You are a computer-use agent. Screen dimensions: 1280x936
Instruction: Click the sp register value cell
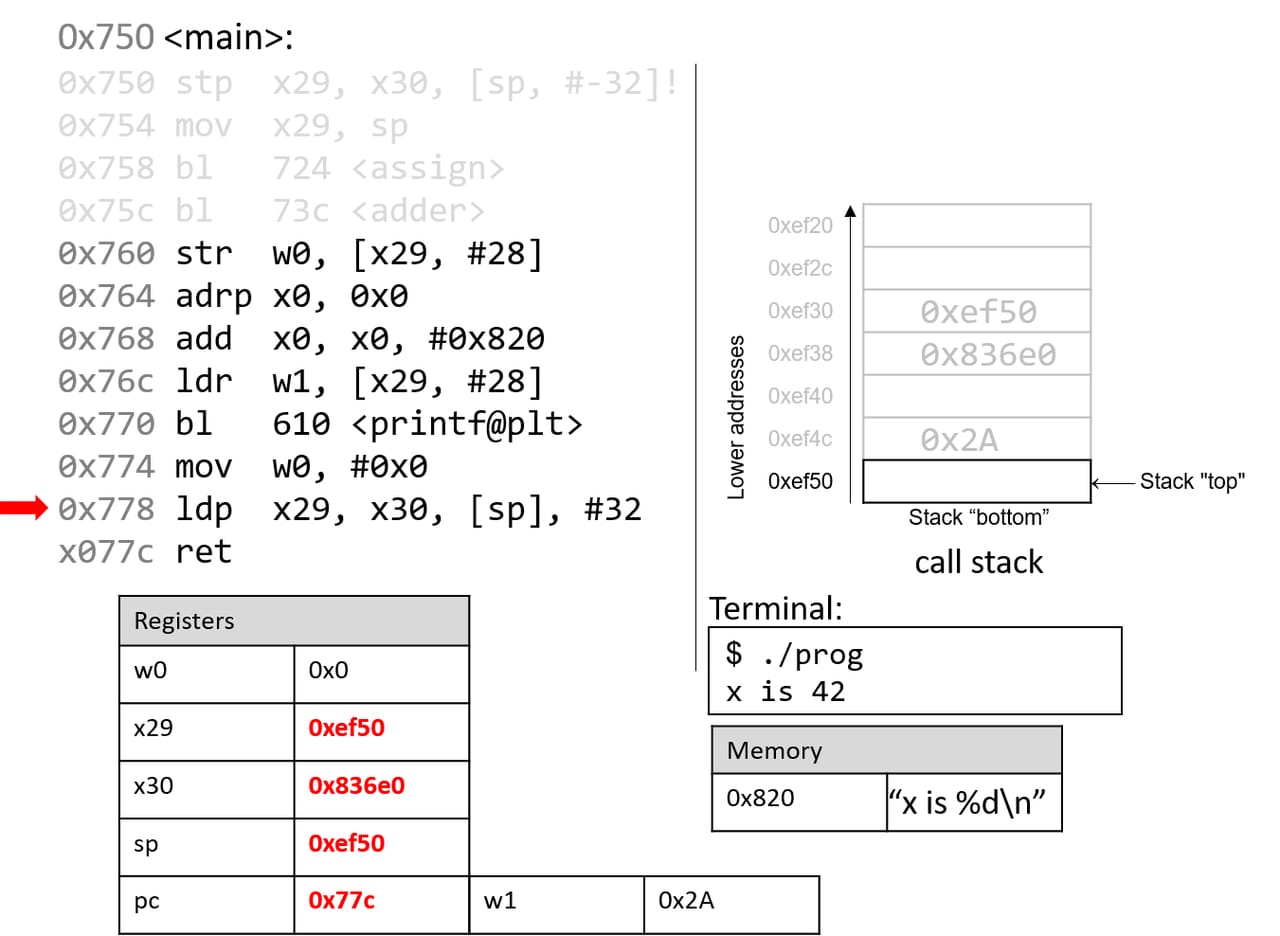[381, 844]
